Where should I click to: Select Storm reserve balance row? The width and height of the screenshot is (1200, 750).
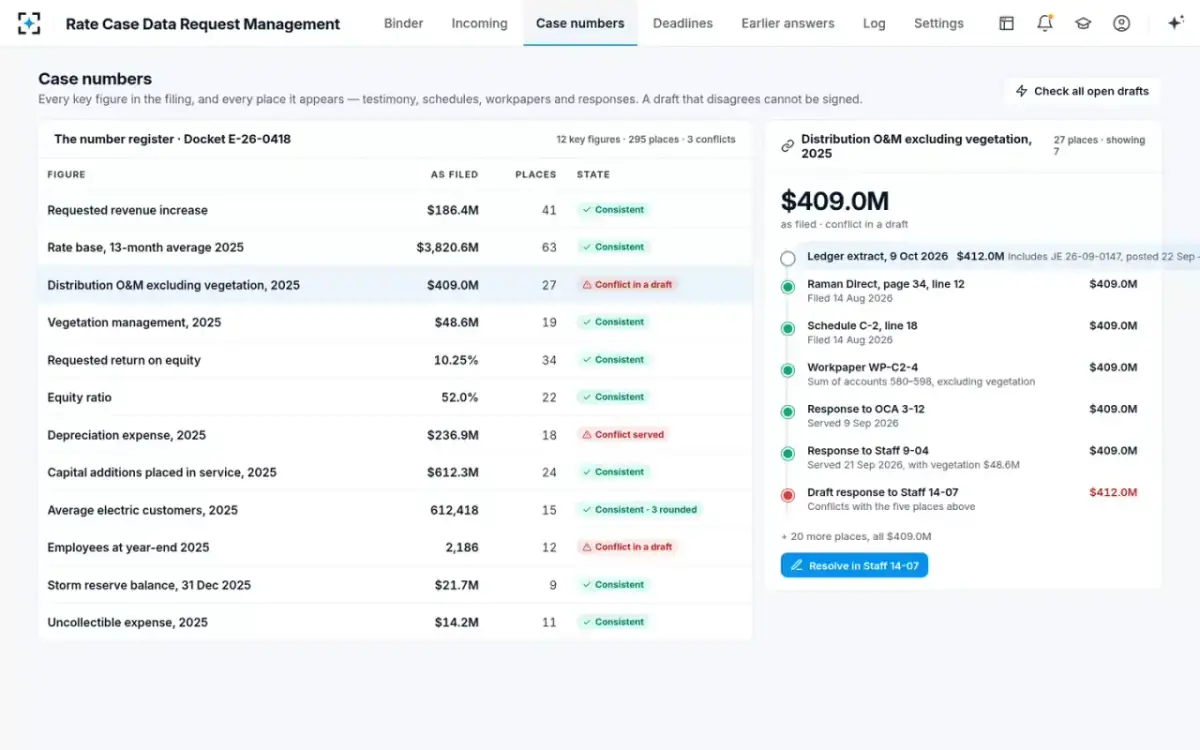tap(395, 585)
